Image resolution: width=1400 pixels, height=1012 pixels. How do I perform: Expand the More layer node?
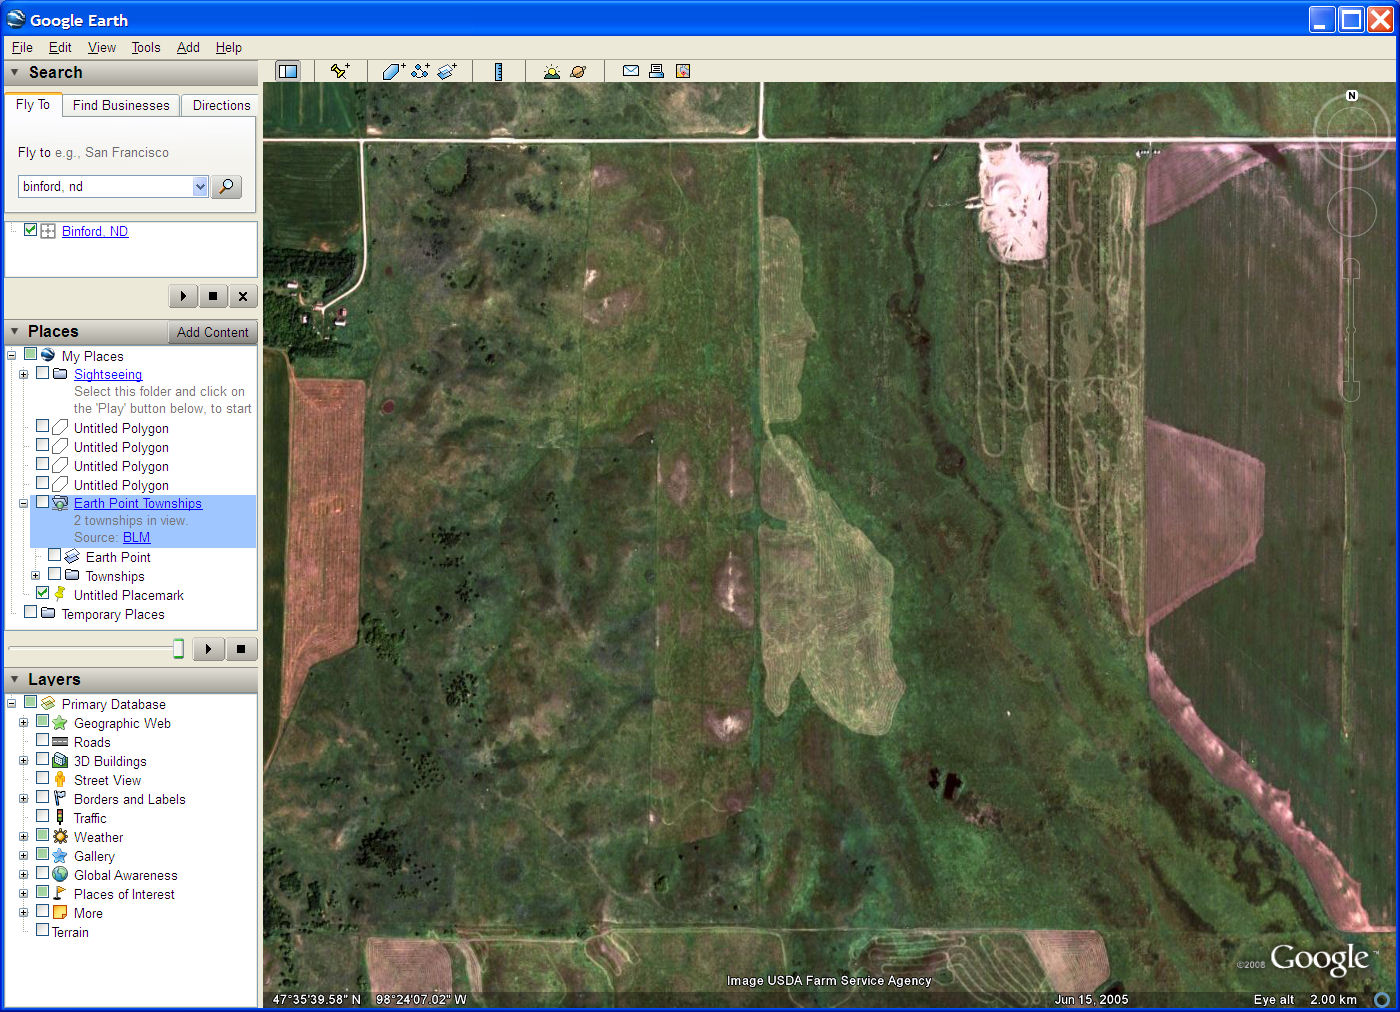pyautogui.click(x=23, y=913)
